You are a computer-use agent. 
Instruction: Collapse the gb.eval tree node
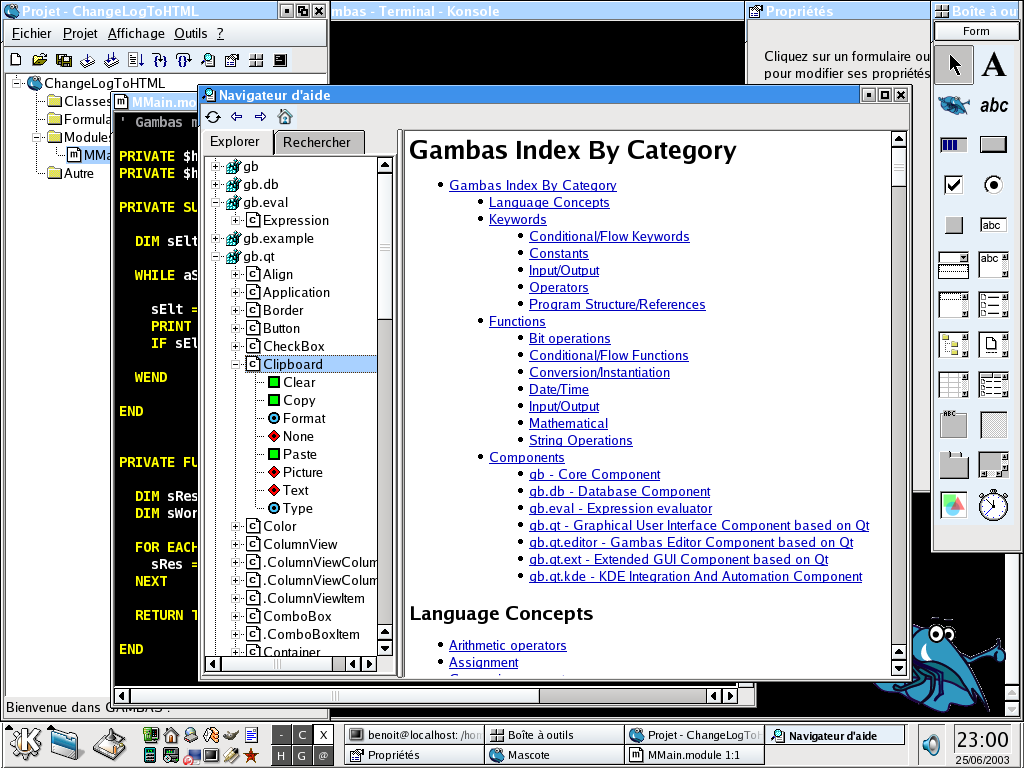(x=216, y=202)
